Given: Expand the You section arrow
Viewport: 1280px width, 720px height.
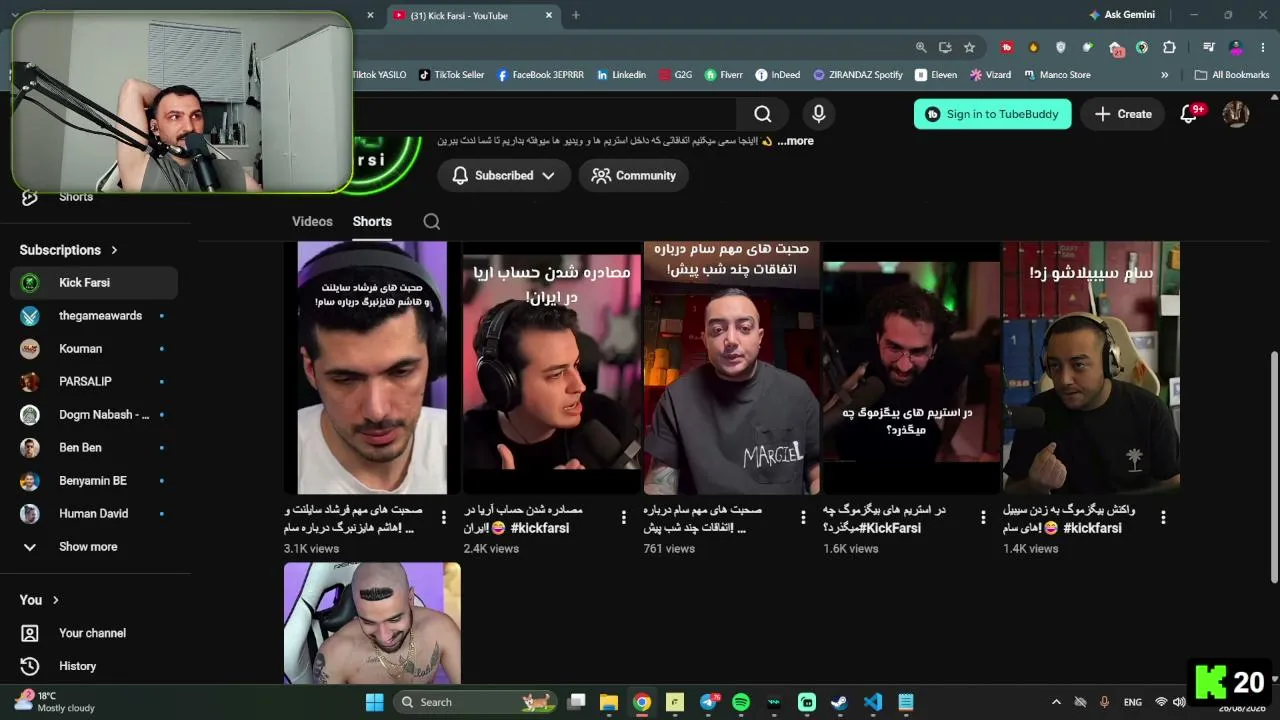Looking at the screenshot, I should (55, 600).
